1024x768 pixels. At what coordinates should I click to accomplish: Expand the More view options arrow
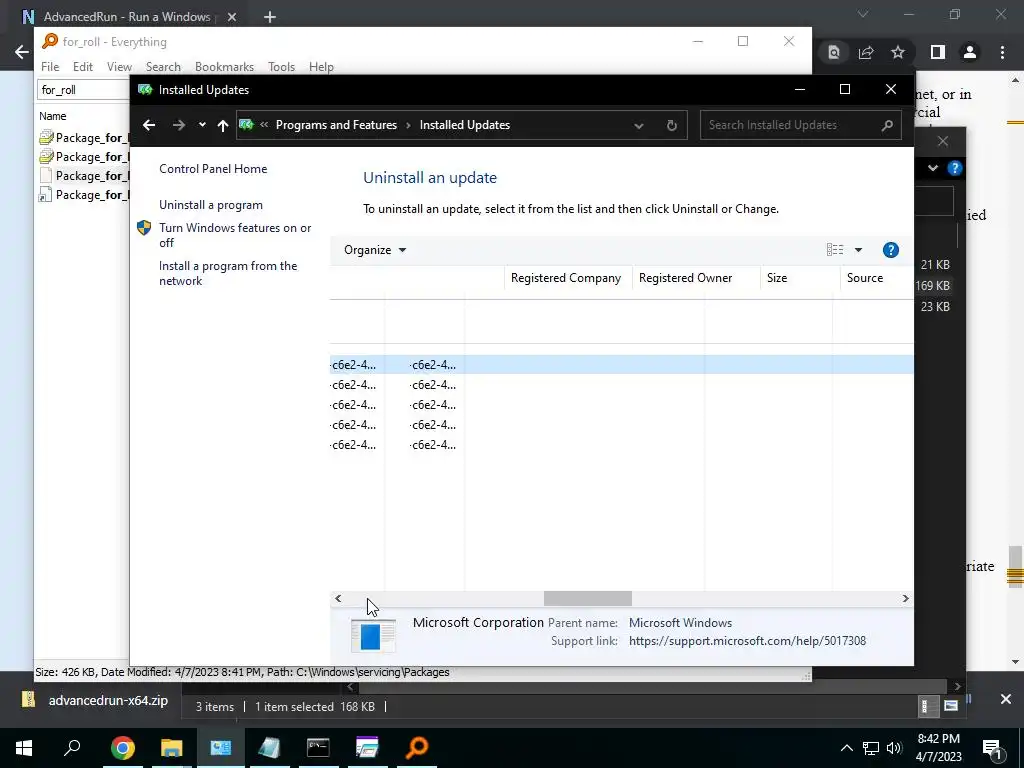pyautogui.click(x=858, y=249)
